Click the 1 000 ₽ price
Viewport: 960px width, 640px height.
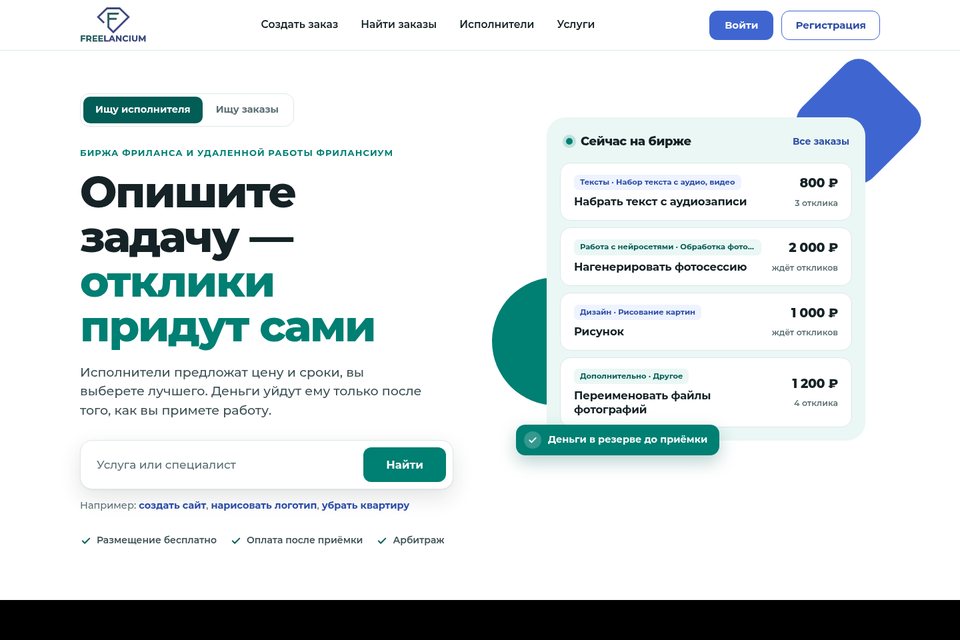click(x=814, y=313)
